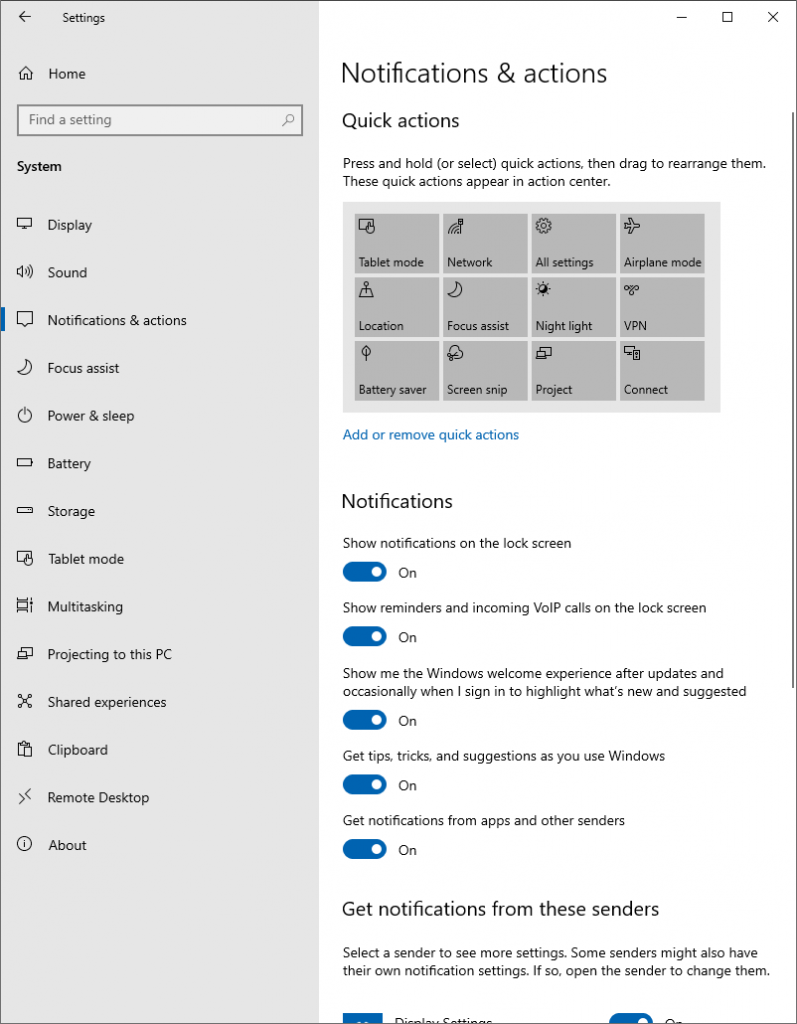Click the Home house icon
The width and height of the screenshot is (797, 1024).
(x=25, y=73)
